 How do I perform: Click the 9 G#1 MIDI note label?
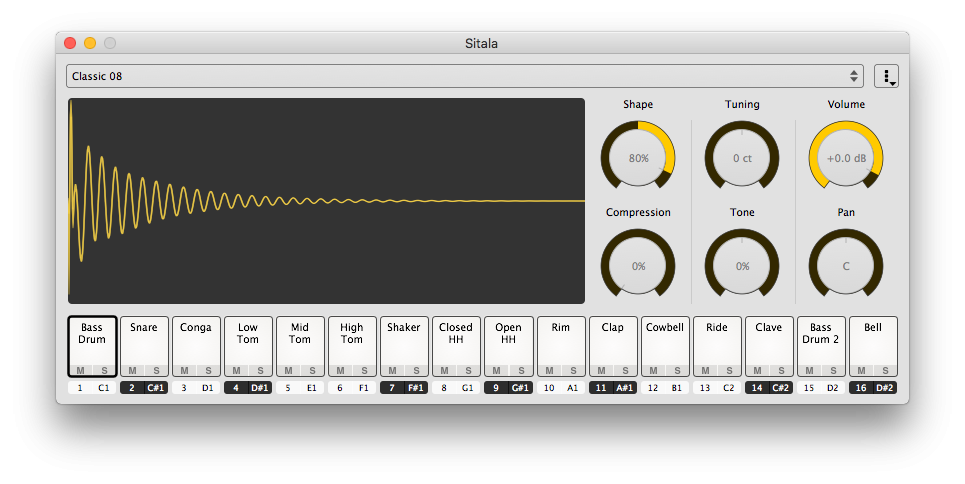tap(508, 388)
